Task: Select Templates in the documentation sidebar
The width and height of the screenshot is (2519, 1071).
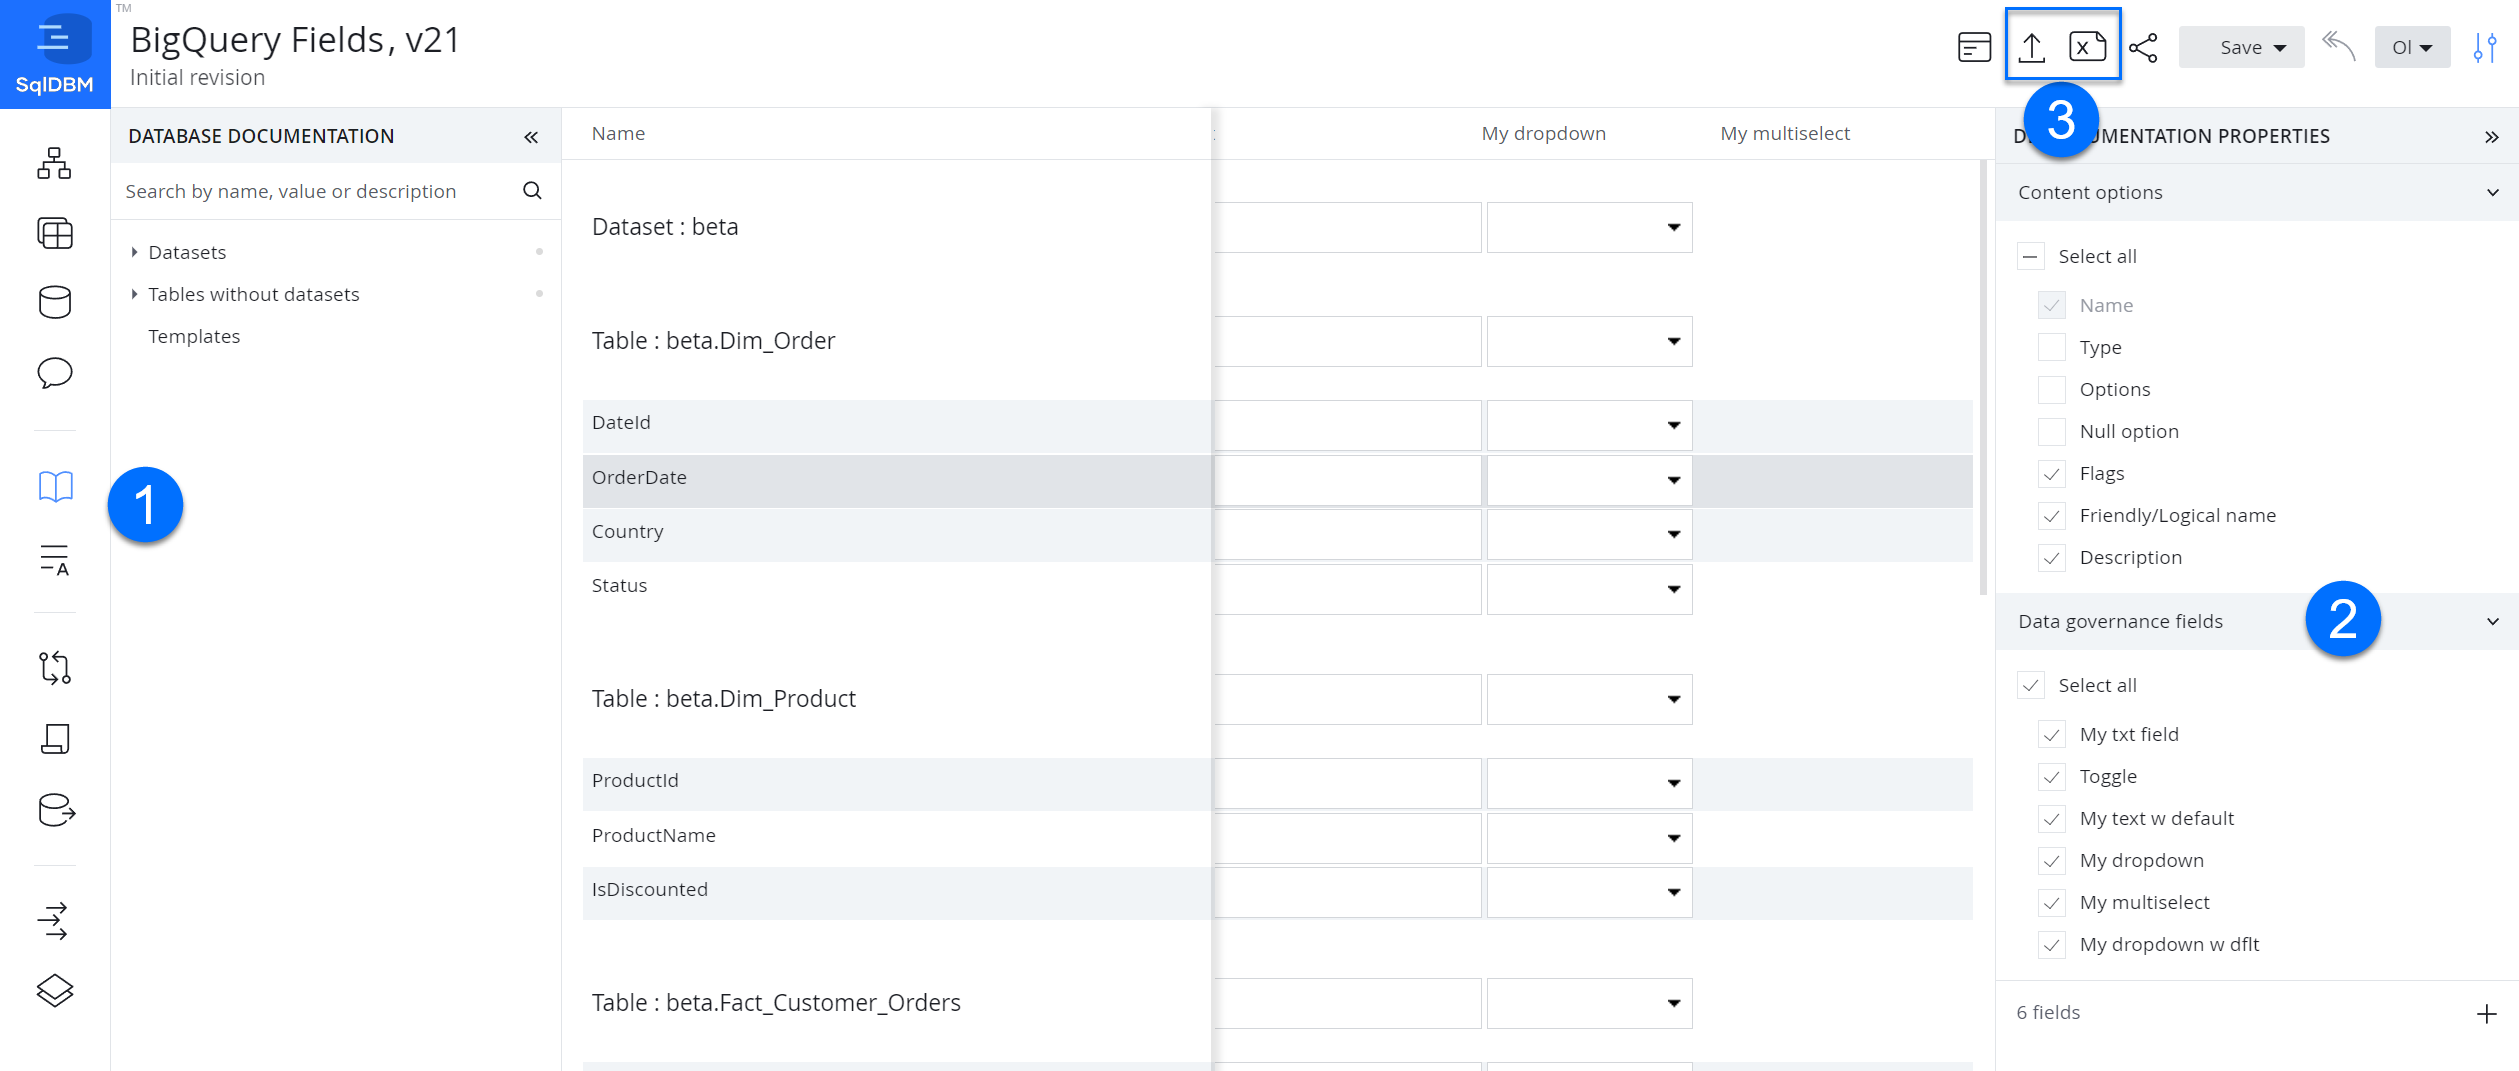Action: click(x=194, y=336)
